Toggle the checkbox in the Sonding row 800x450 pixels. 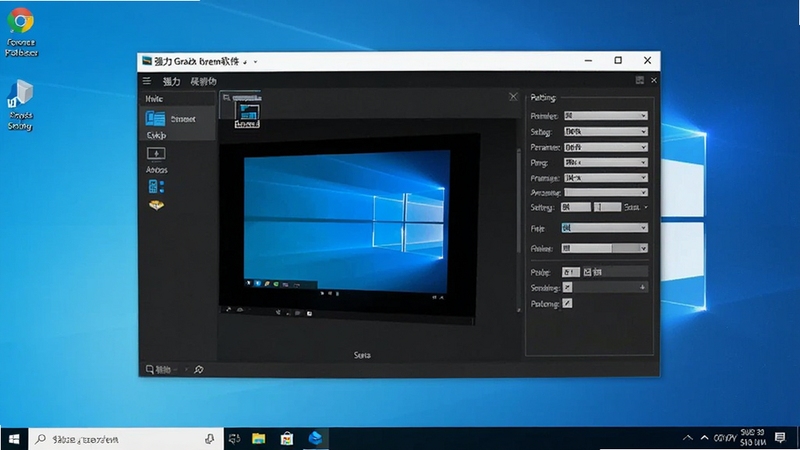point(567,288)
